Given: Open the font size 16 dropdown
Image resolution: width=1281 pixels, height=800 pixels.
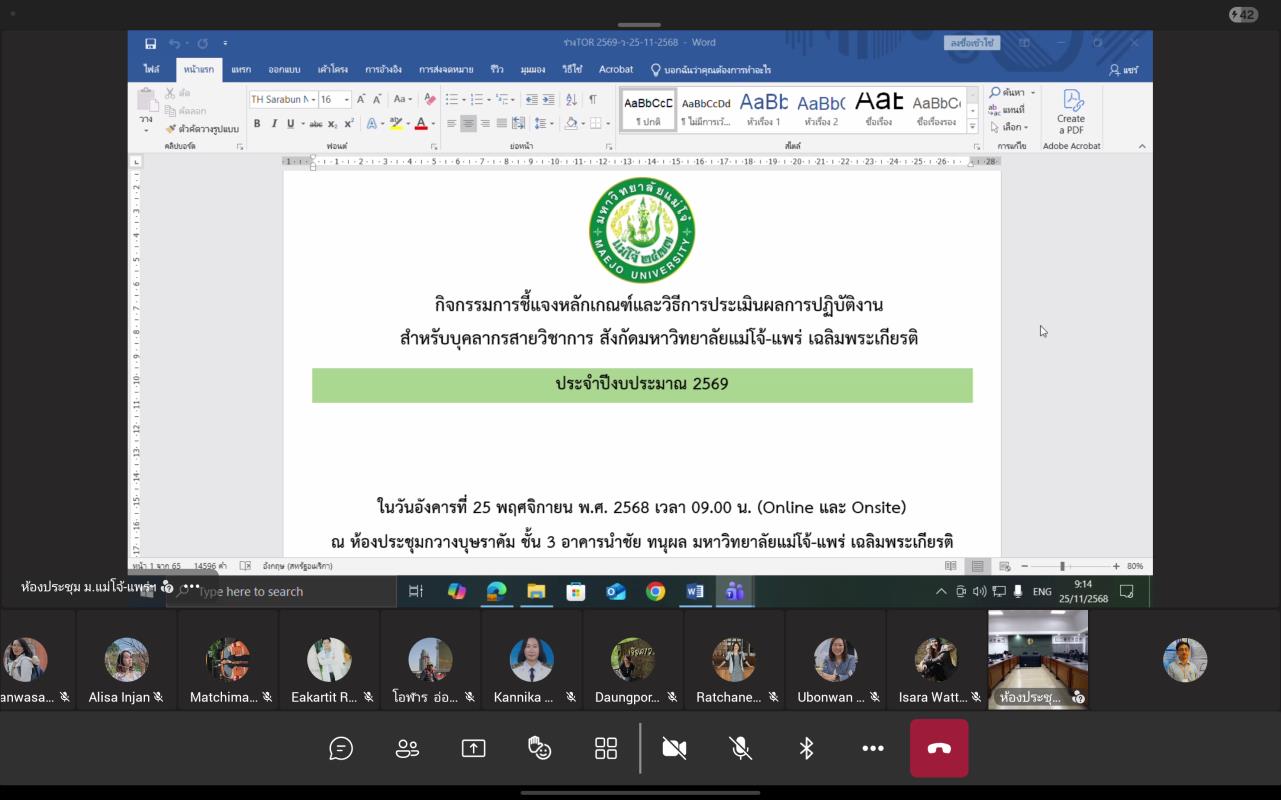Looking at the screenshot, I should pyautogui.click(x=347, y=100).
